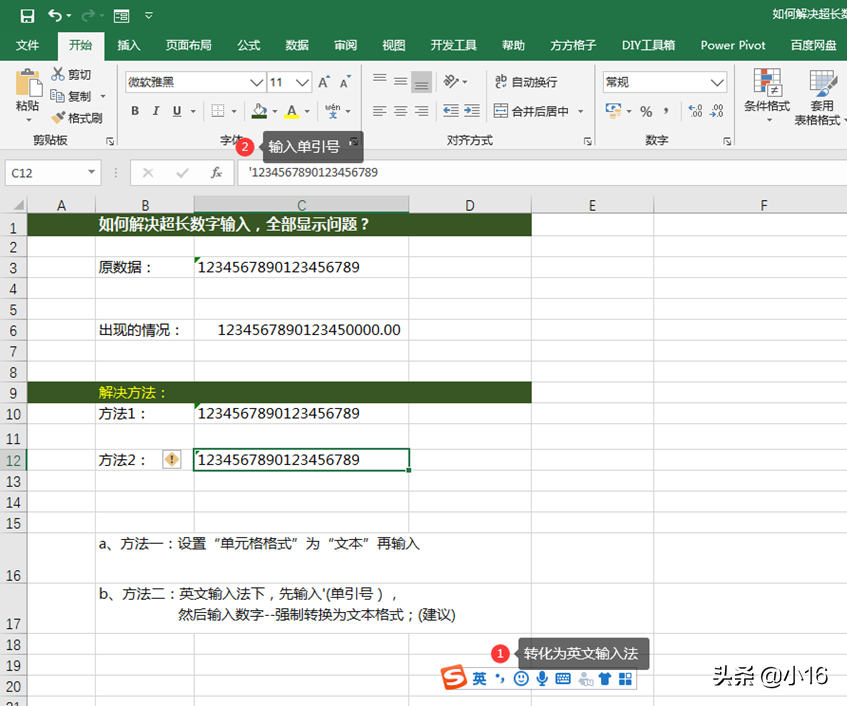Switch to the Power Pivot tab
This screenshot has height=706, width=847.
tap(733, 45)
